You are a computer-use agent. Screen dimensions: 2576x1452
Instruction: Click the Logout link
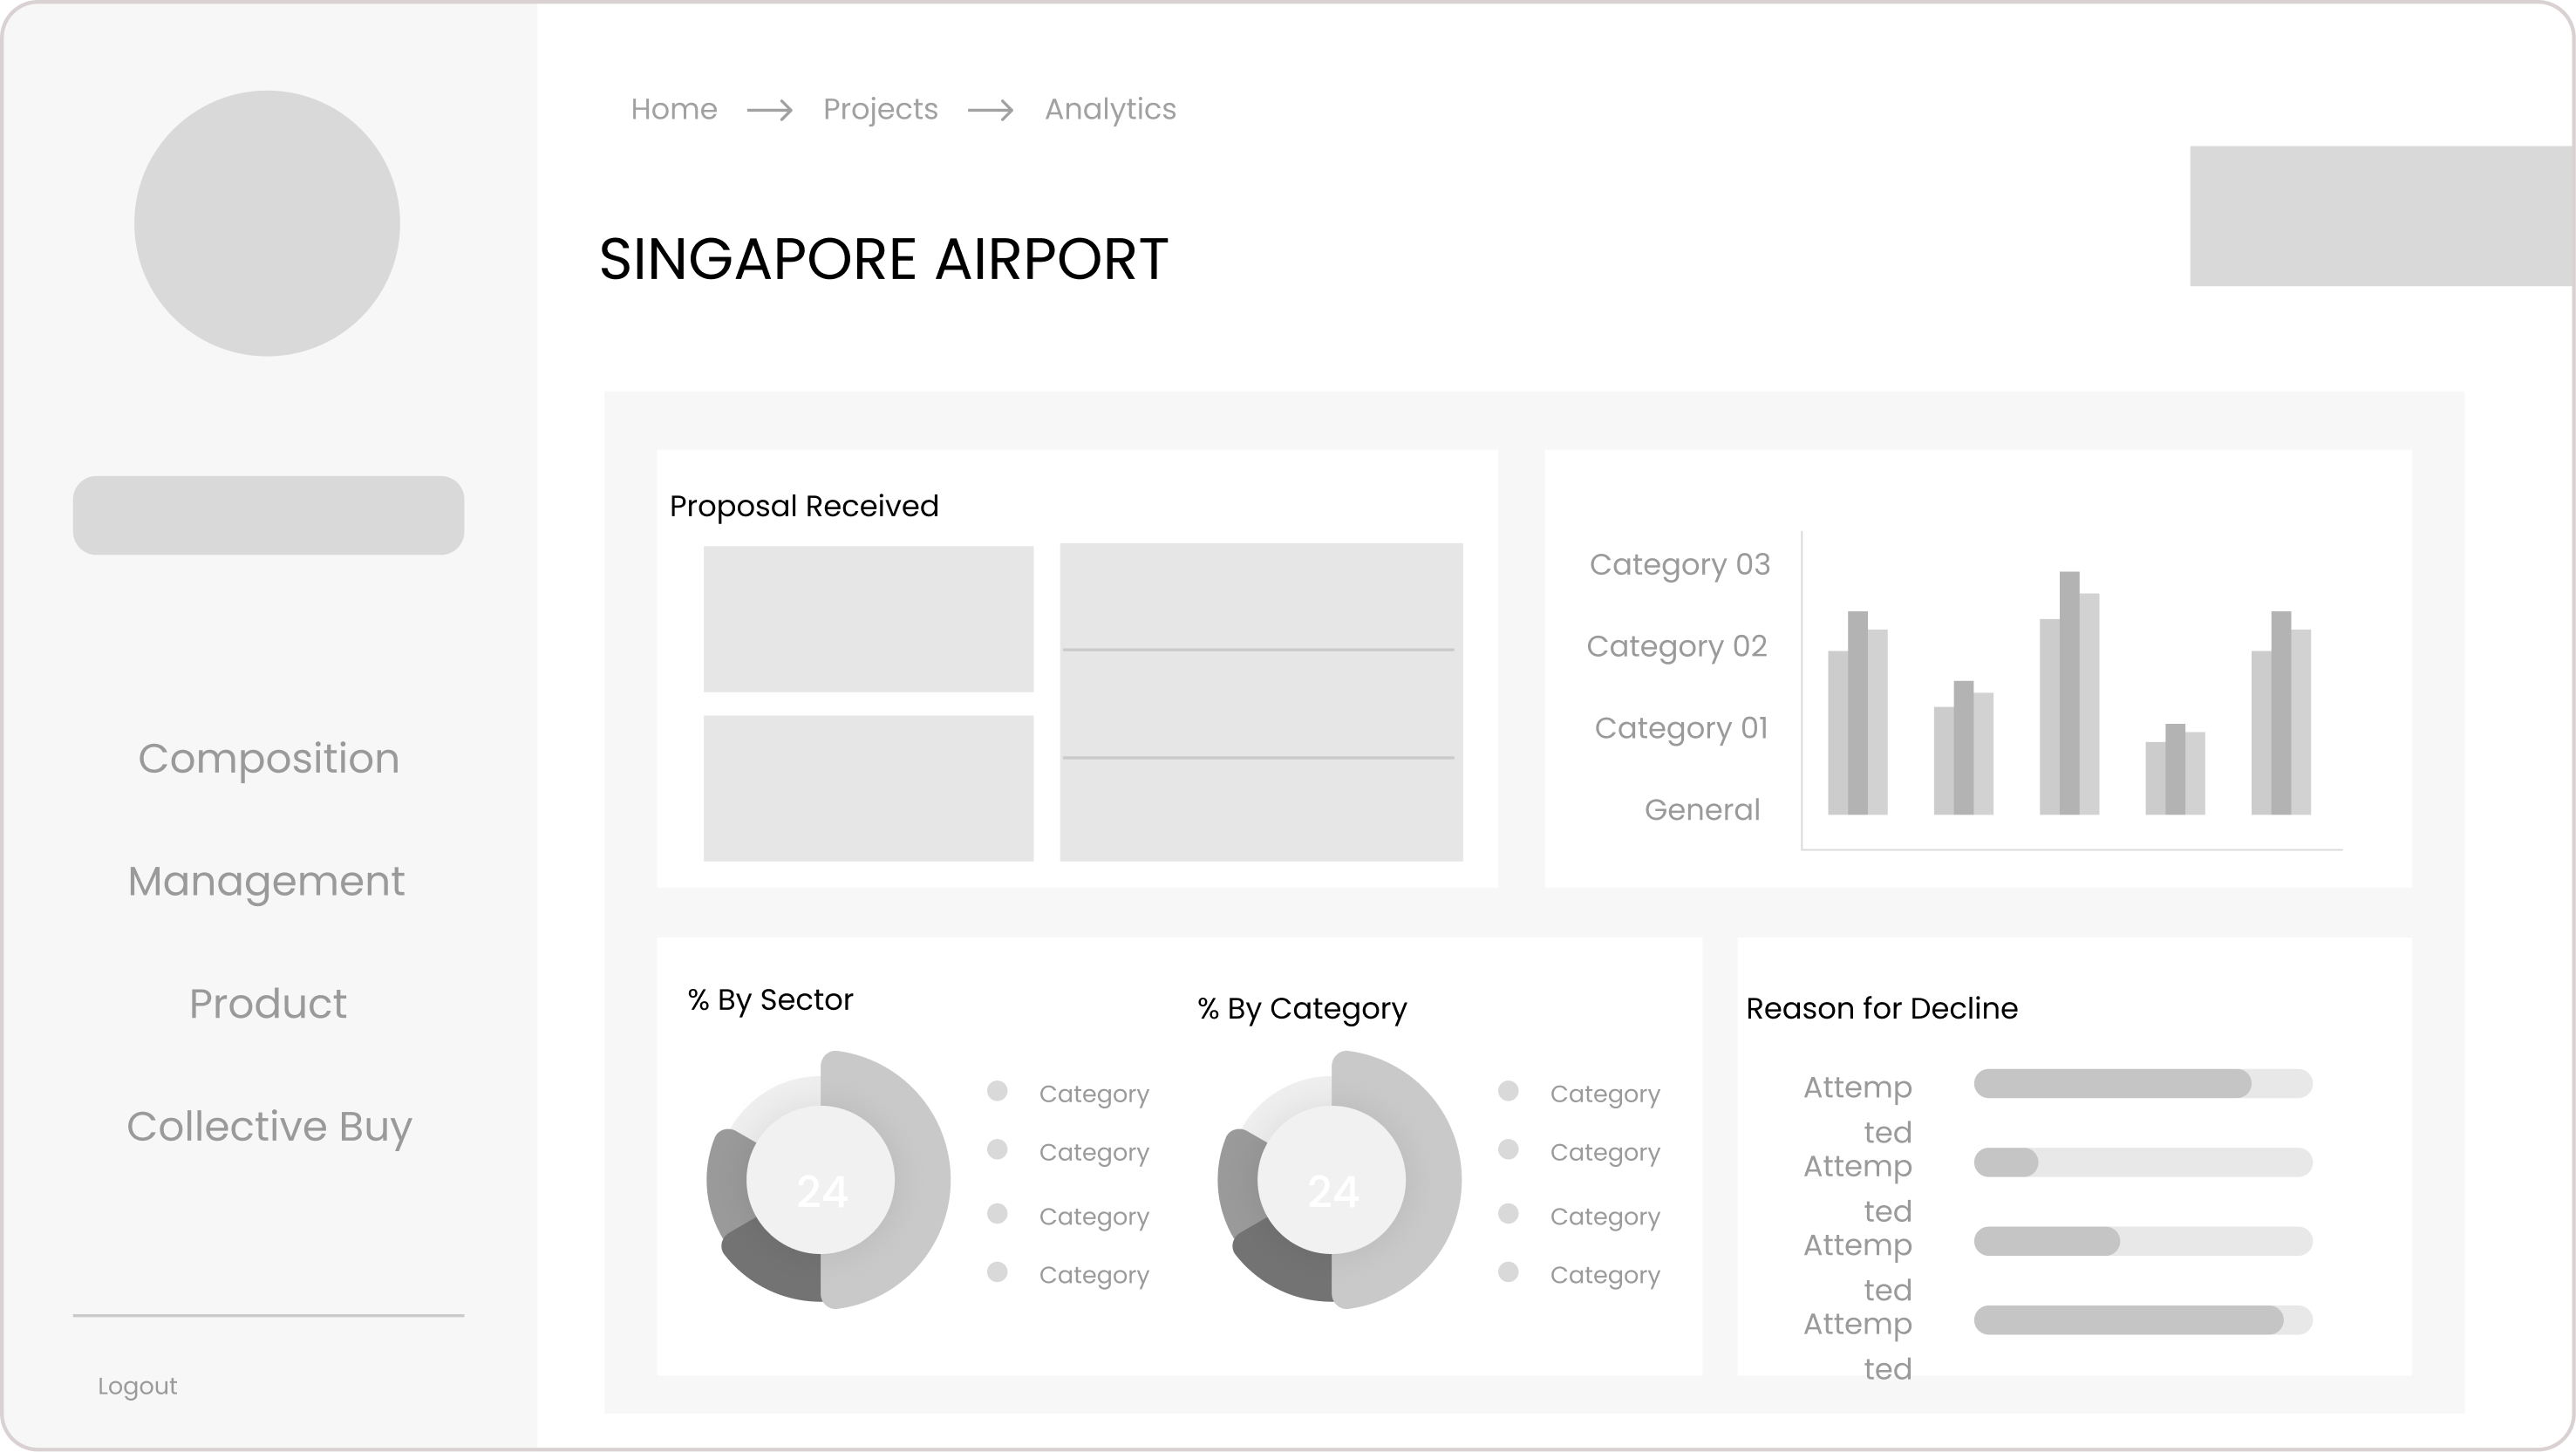(x=137, y=1386)
